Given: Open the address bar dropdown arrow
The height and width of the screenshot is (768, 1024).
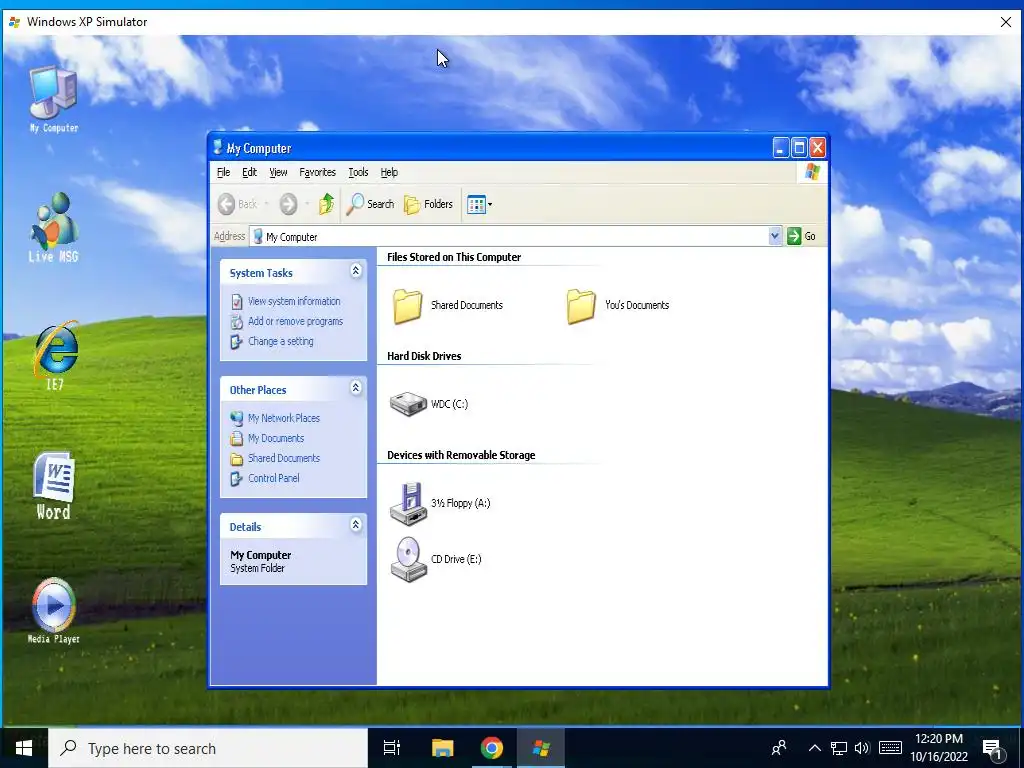Looking at the screenshot, I should click(775, 236).
